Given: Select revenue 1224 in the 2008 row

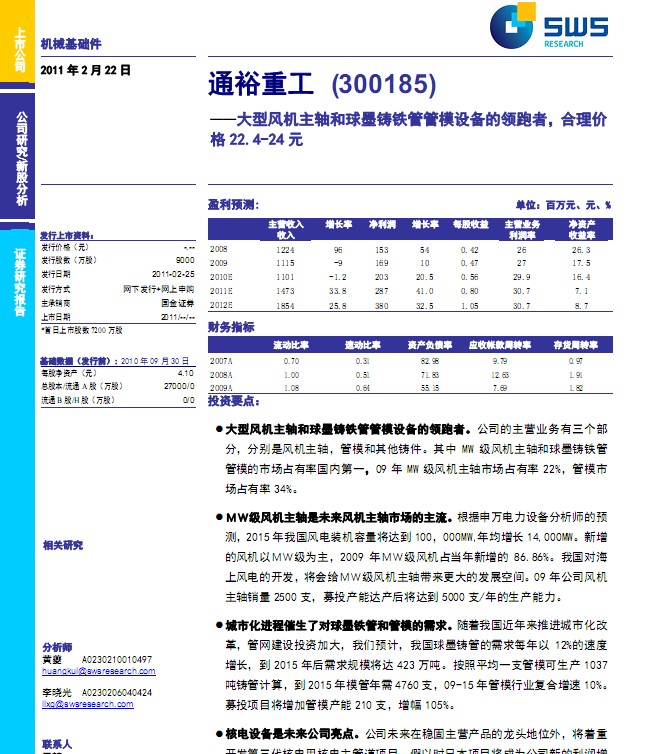Looking at the screenshot, I should pyautogui.click(x=285, y=250).
